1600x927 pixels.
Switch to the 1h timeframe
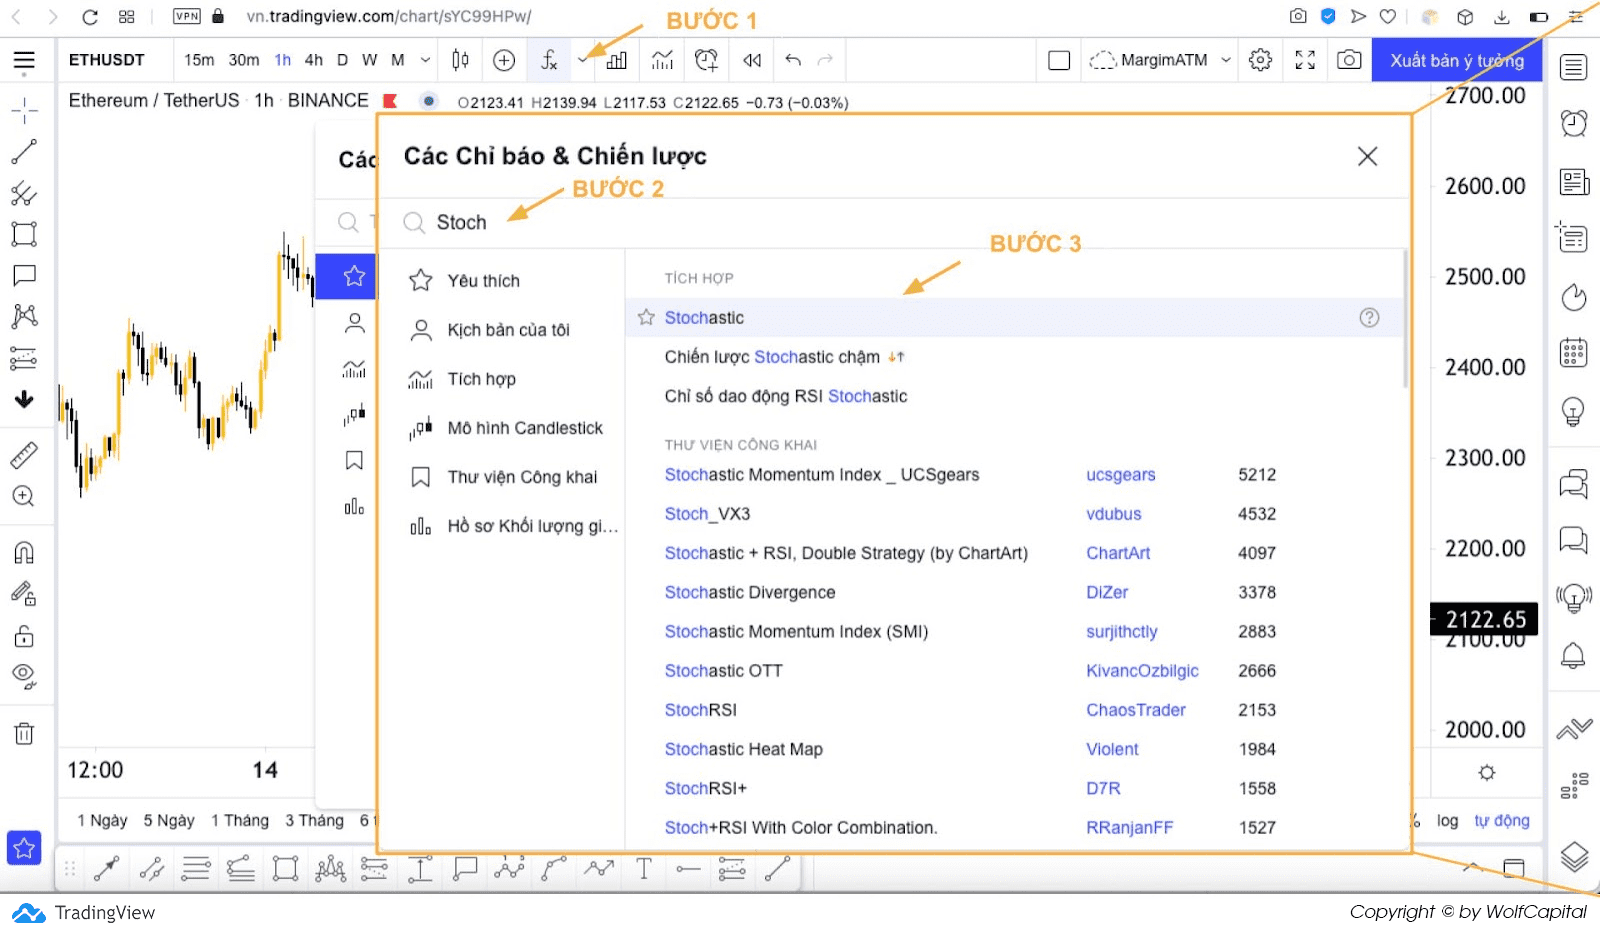click(283, 60)
